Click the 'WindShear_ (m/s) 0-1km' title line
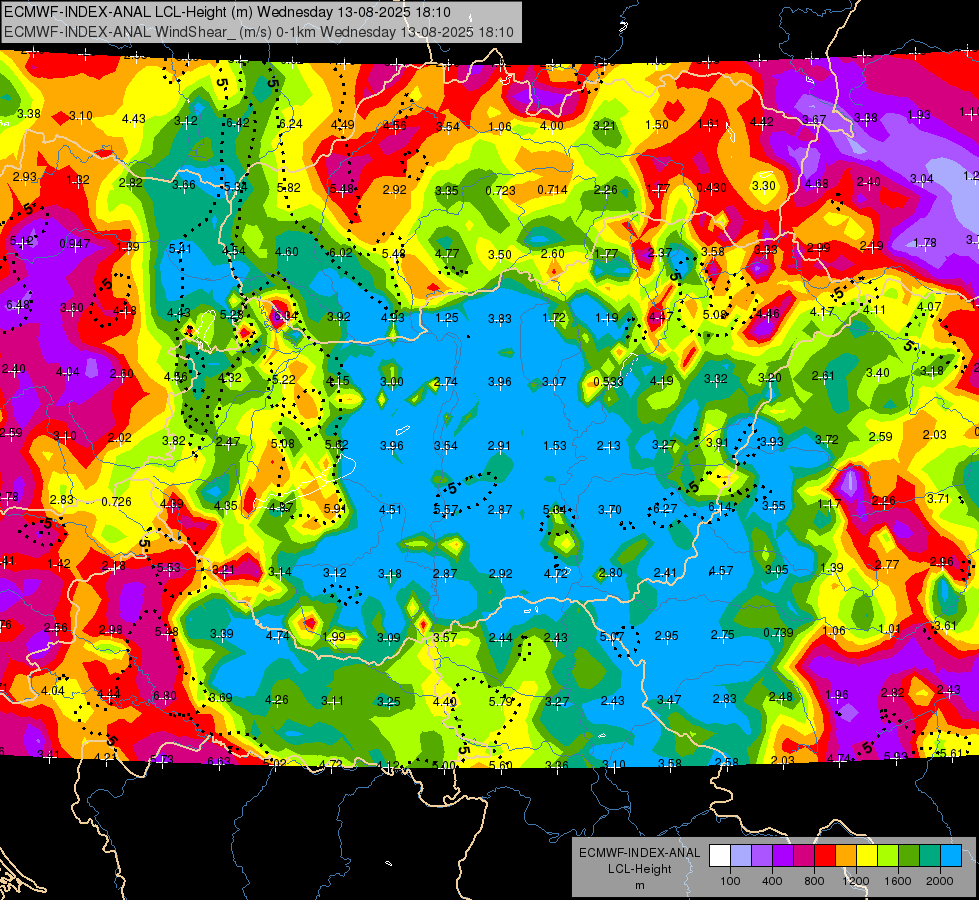The height and width of the screenshot is (900, 979). [x=258, y=32]
